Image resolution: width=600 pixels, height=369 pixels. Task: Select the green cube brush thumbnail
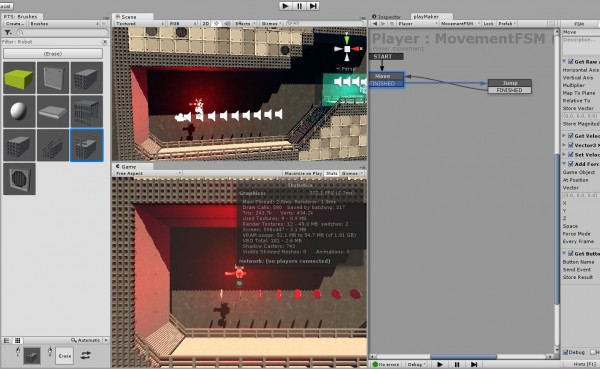point(19,78)
